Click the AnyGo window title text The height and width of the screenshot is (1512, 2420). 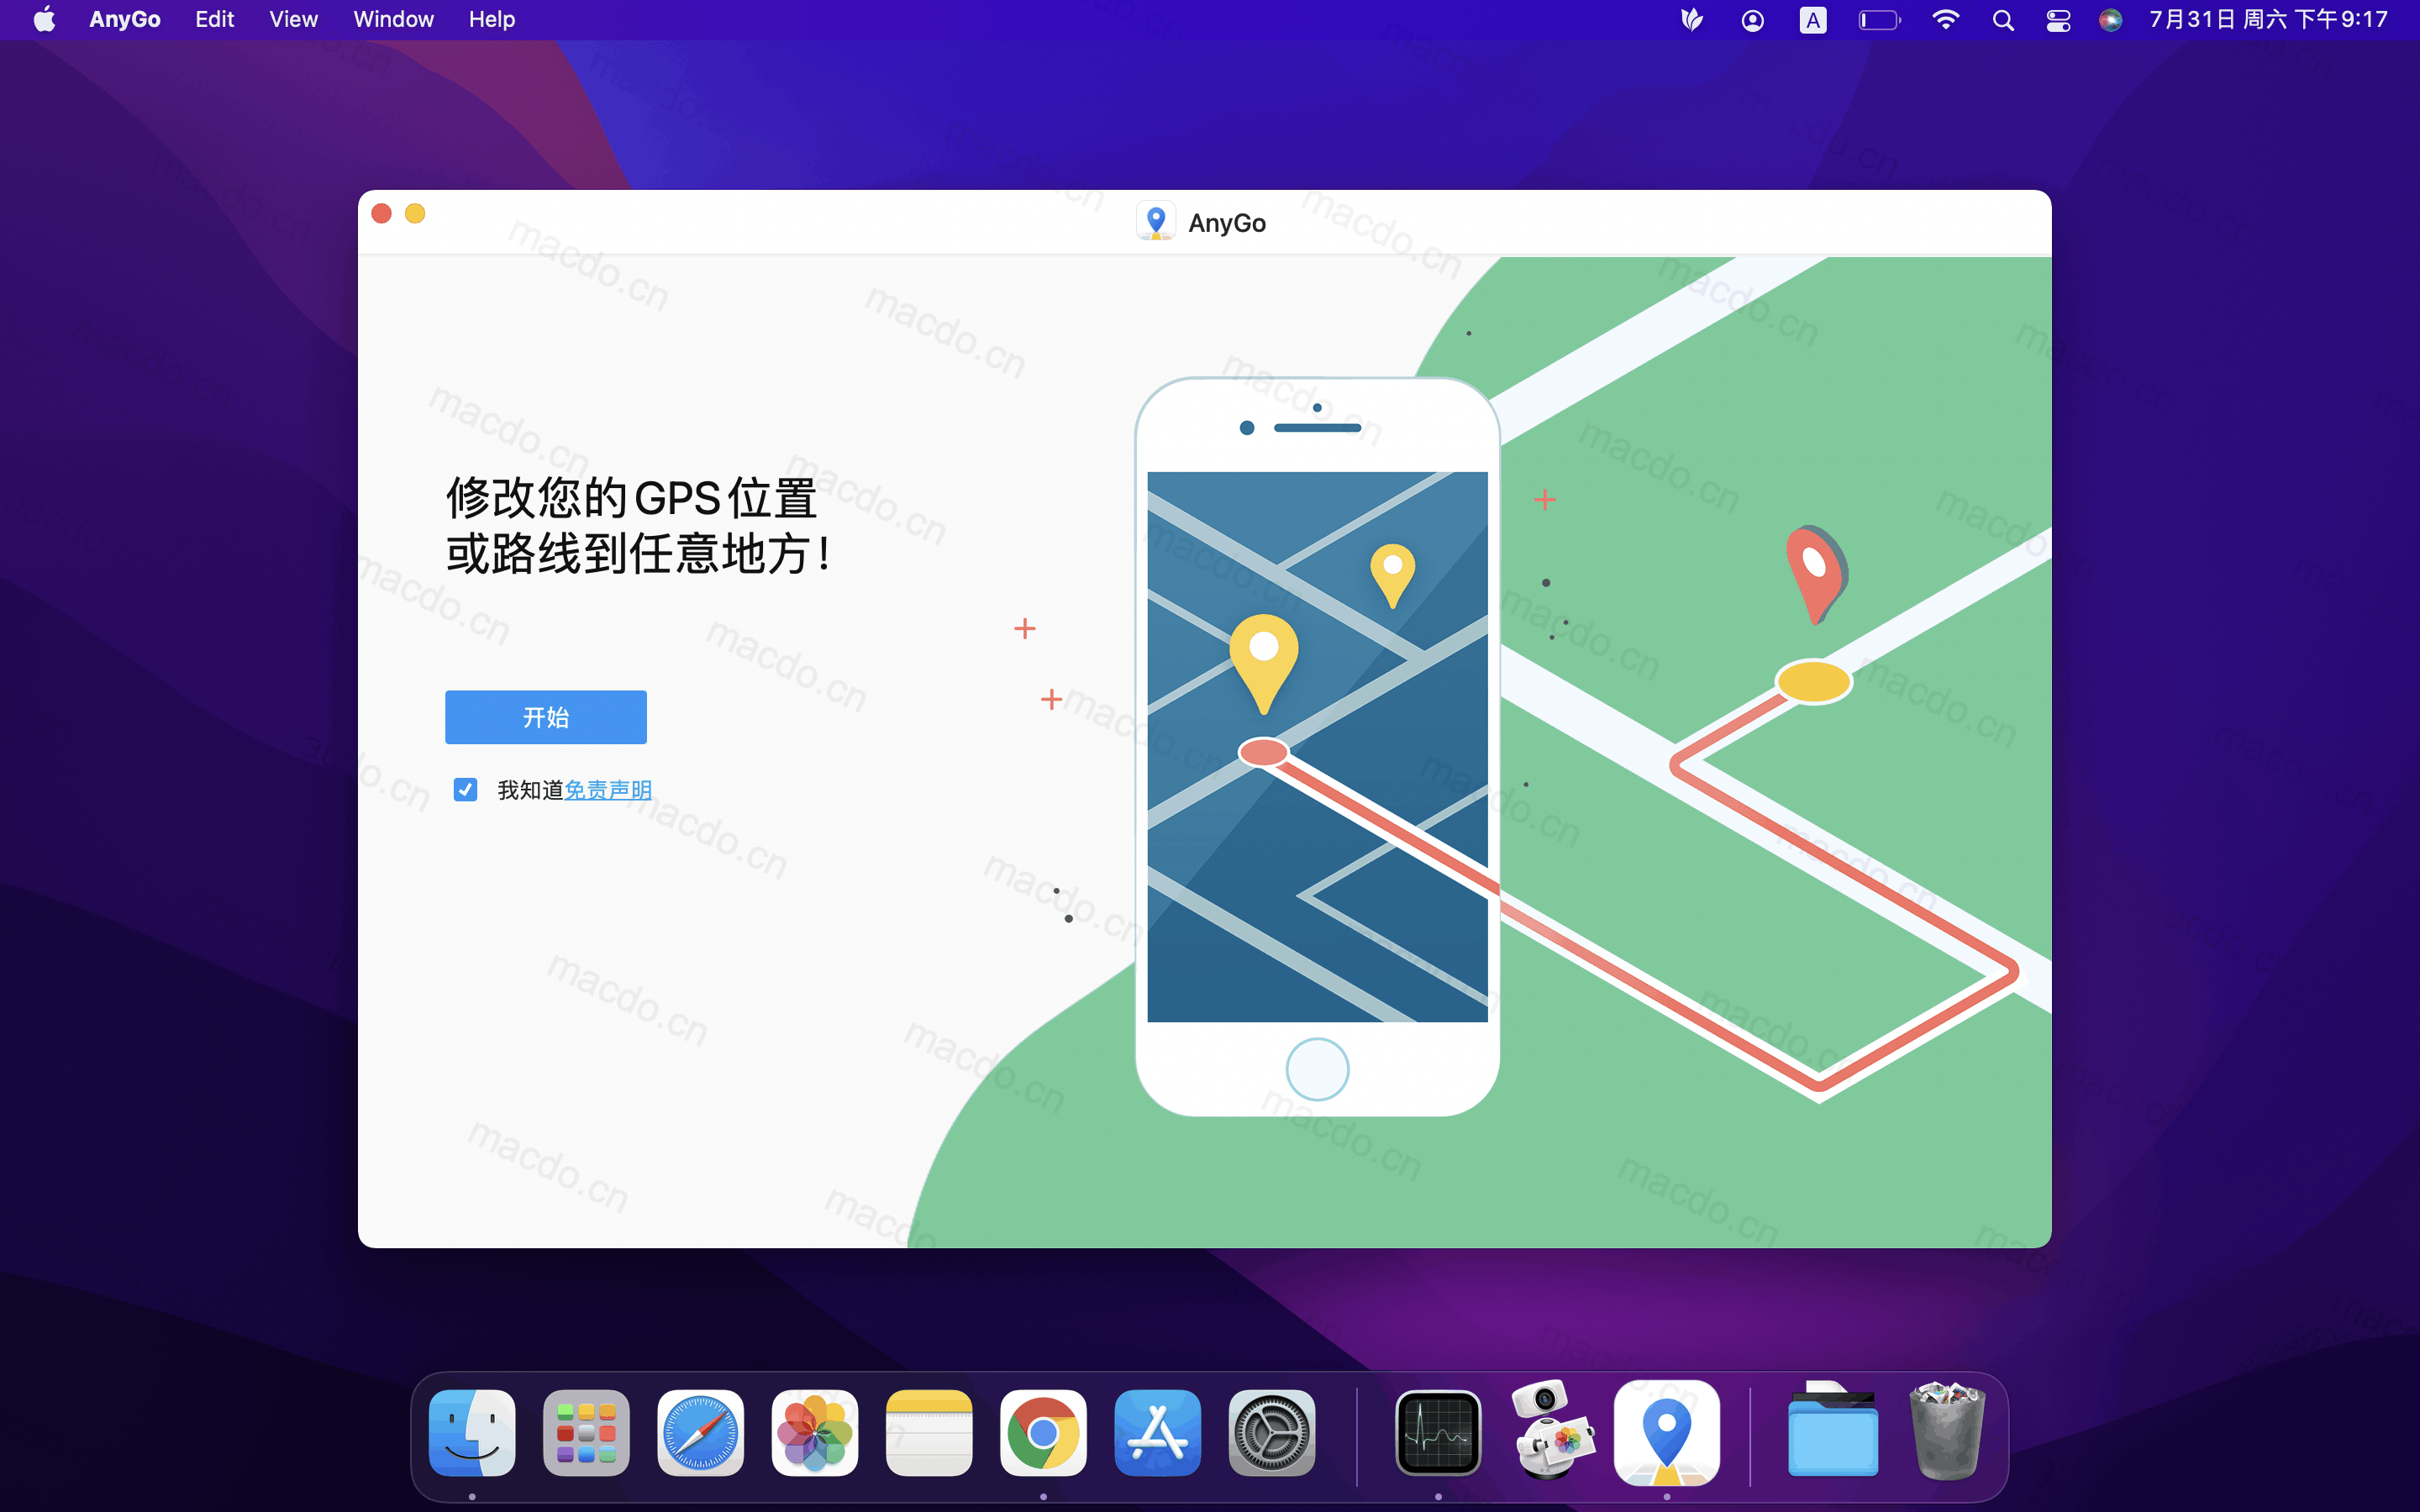(1227, 223)
